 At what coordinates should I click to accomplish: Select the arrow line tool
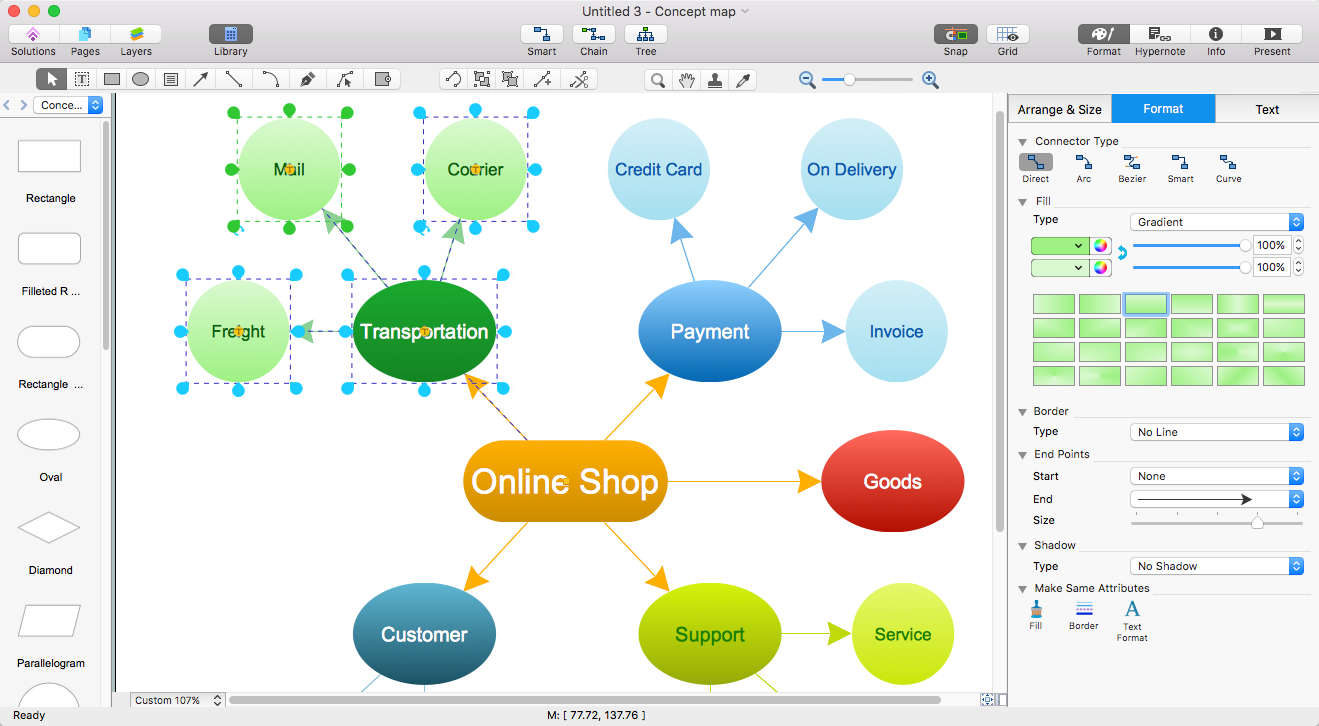pyautogui.click(x=201, y=79)
